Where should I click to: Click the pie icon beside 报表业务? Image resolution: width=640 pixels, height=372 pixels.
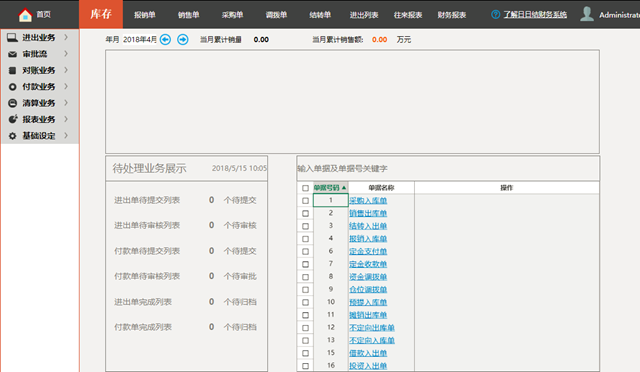tap(13, 119)
